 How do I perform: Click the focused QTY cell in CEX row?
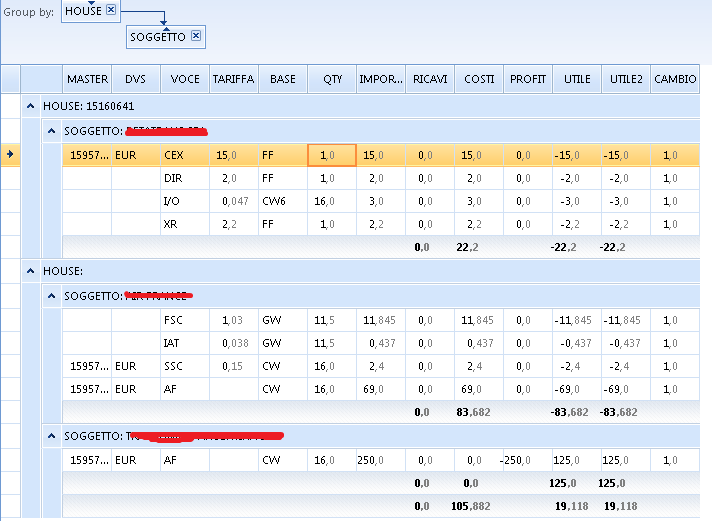tap(332, 155)
